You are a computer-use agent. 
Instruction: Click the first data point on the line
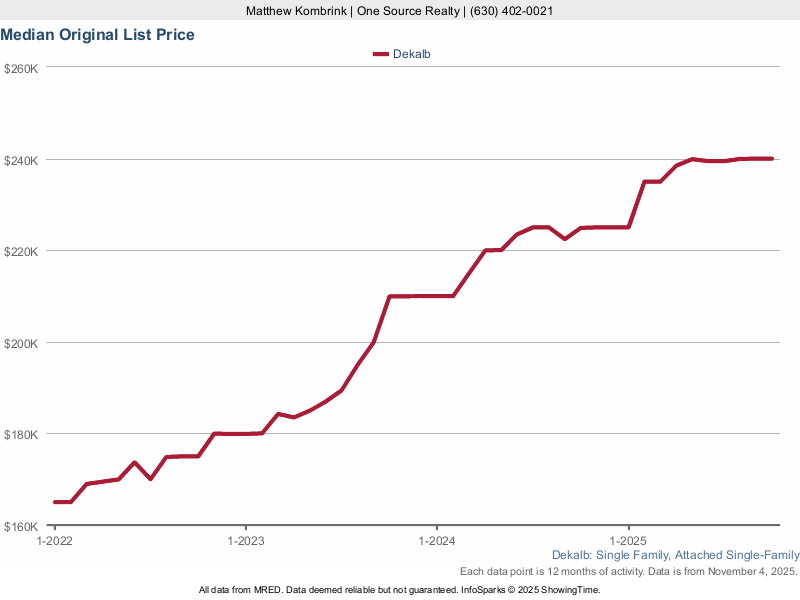(54, 502)
